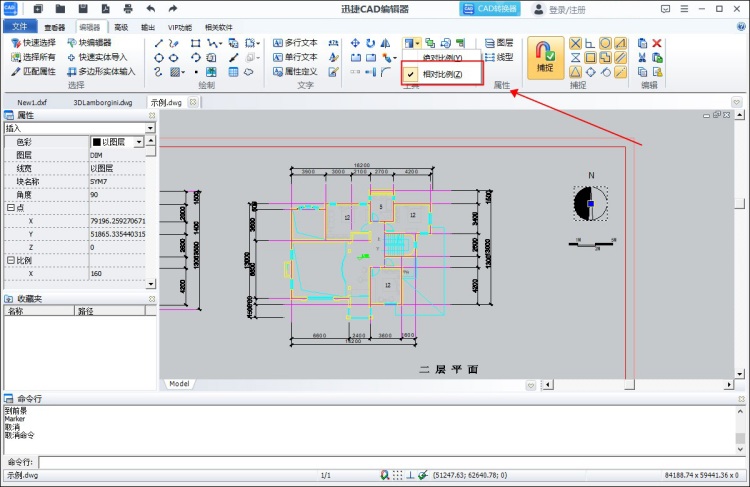Toggle the large 捕捉 snap button

point(545,58)
